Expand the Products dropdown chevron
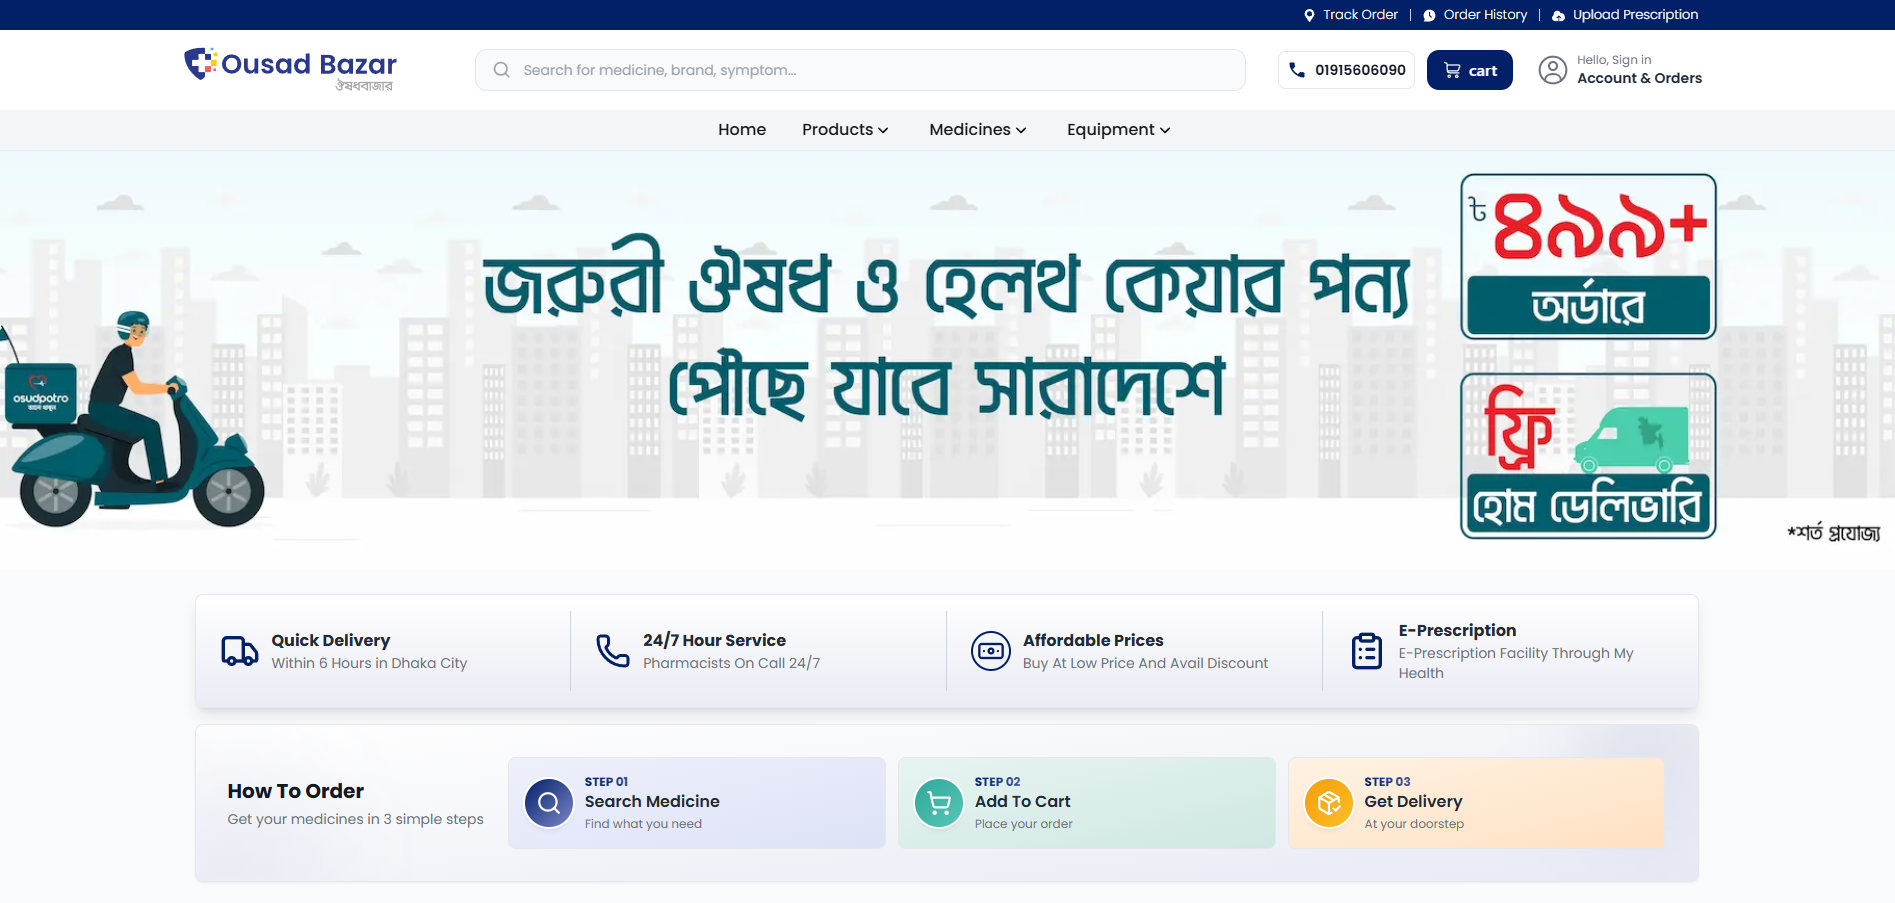 (x=883, y=130)
